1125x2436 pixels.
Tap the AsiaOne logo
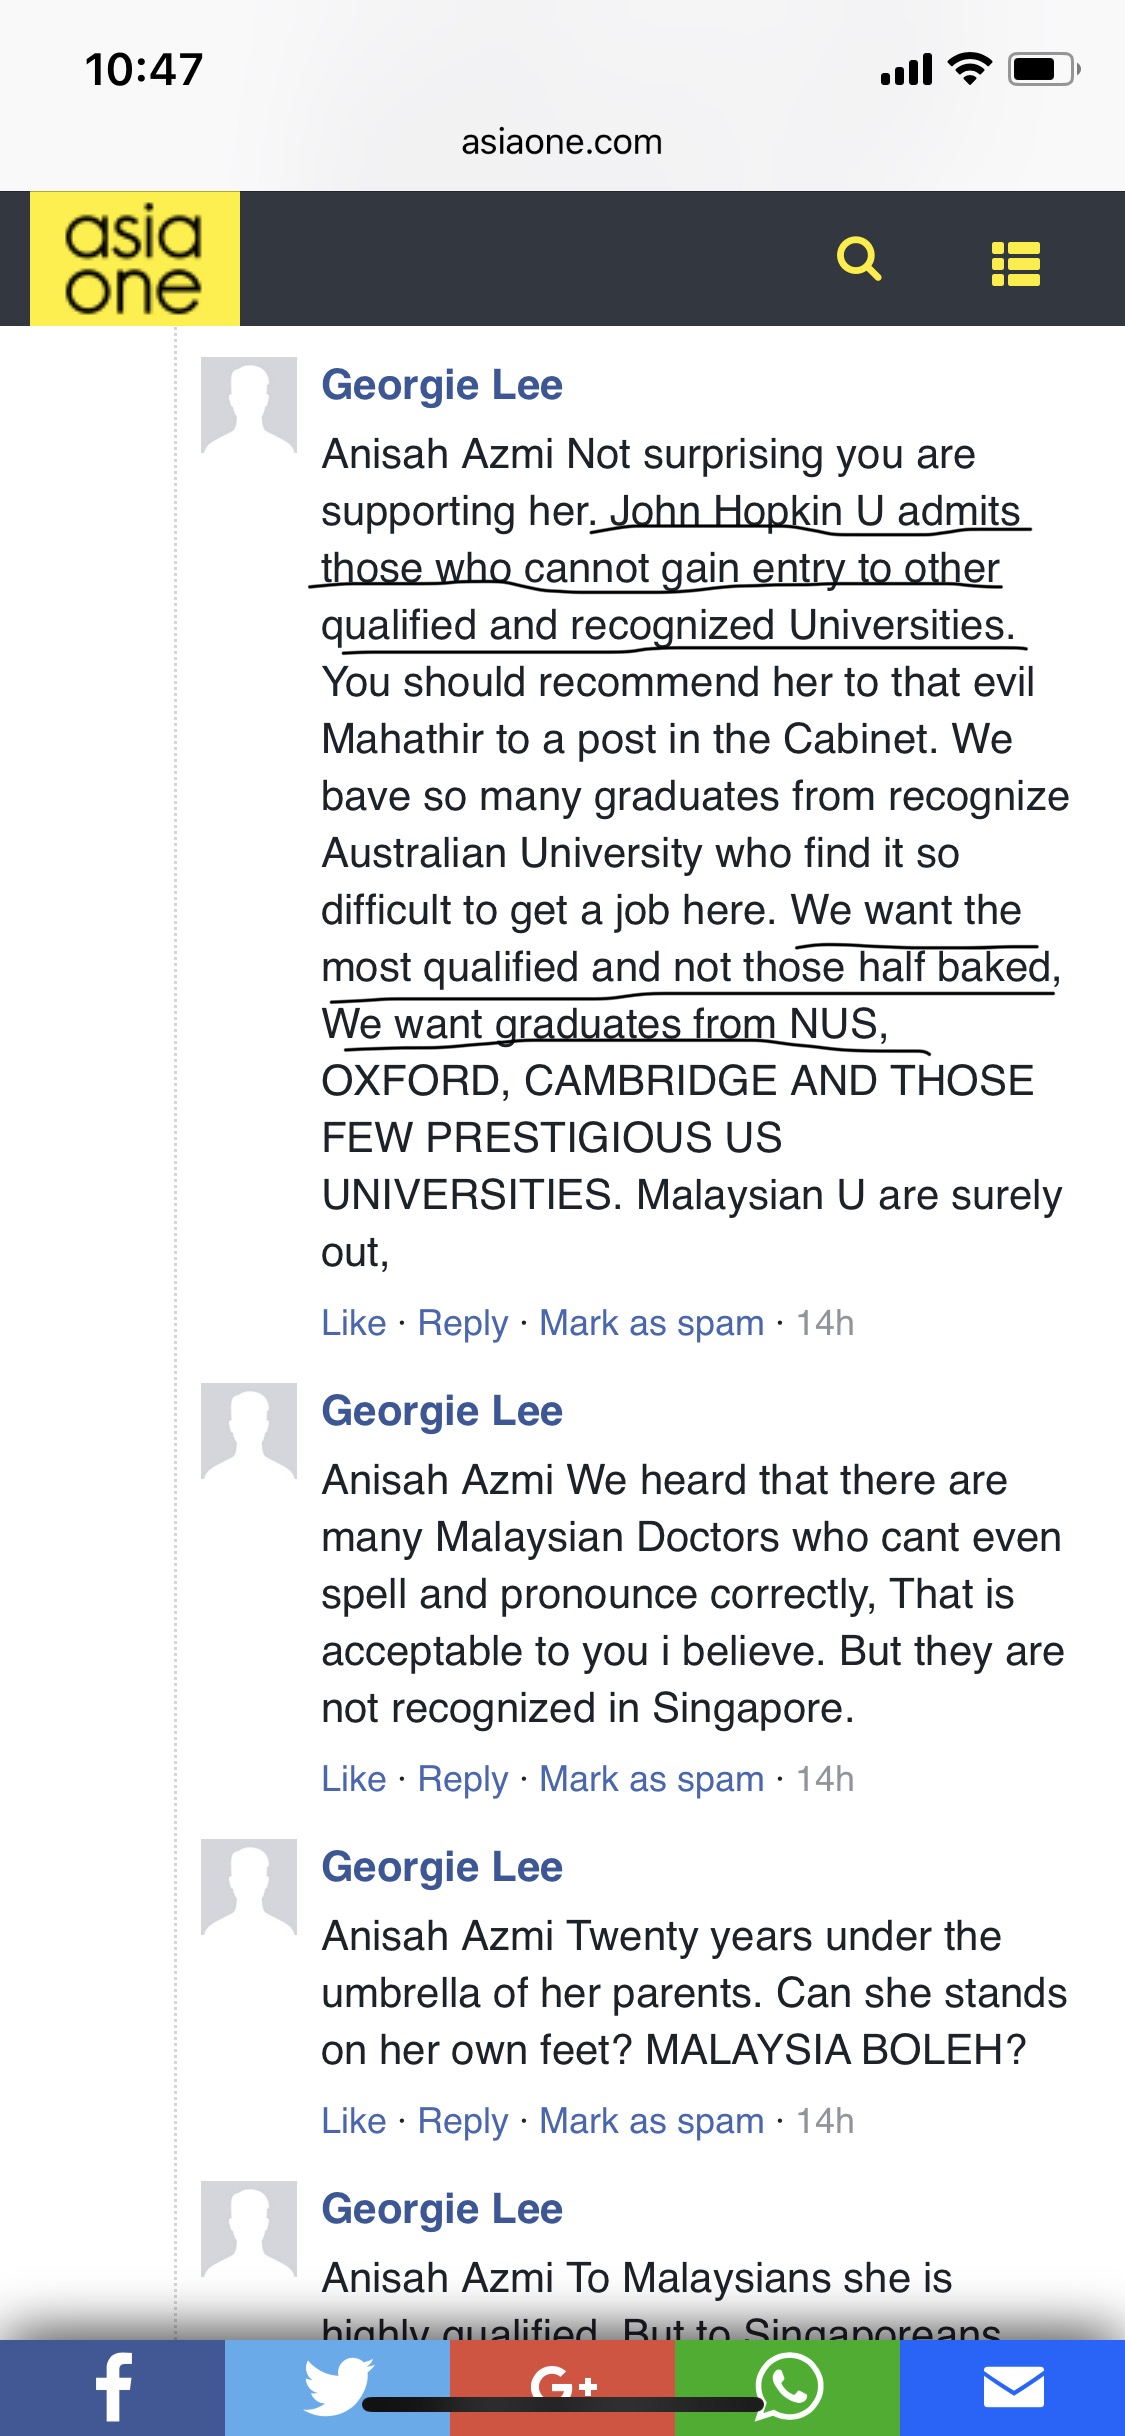pos(135,258)
